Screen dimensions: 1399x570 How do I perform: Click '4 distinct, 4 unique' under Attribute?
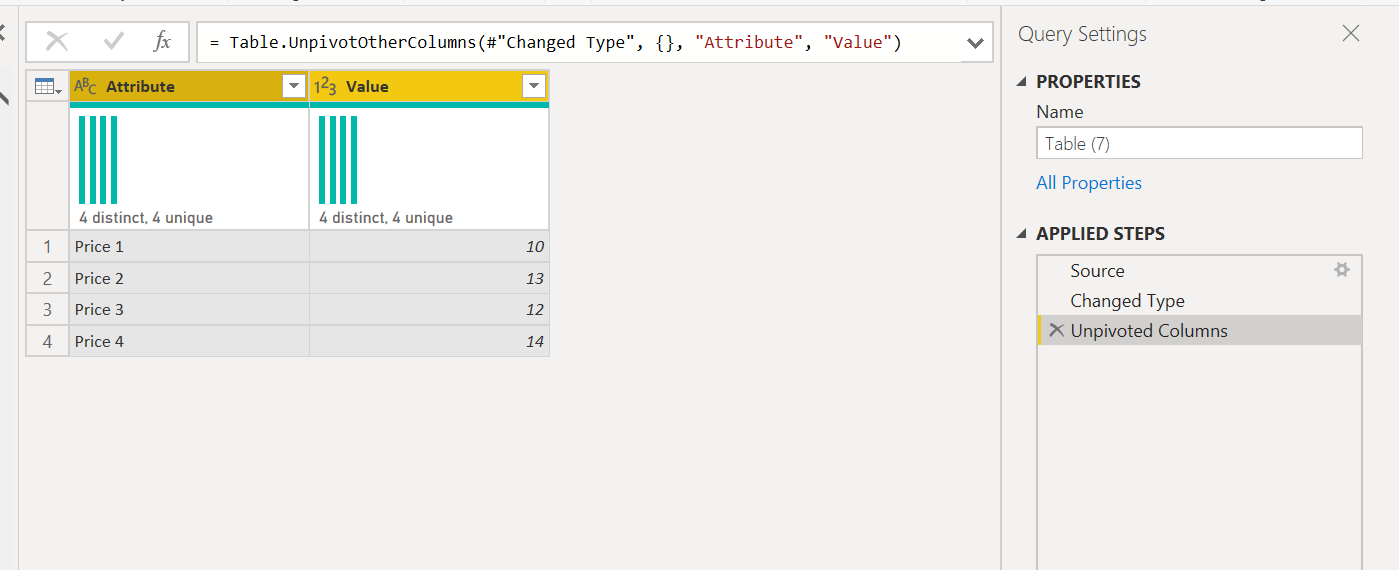(x=146, y=218)
